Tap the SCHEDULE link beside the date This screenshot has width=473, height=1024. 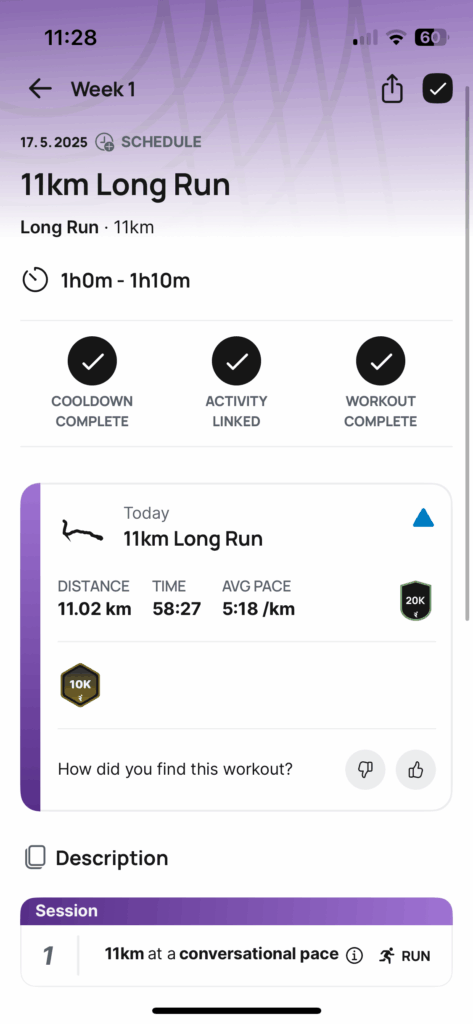tap(161, 142)
